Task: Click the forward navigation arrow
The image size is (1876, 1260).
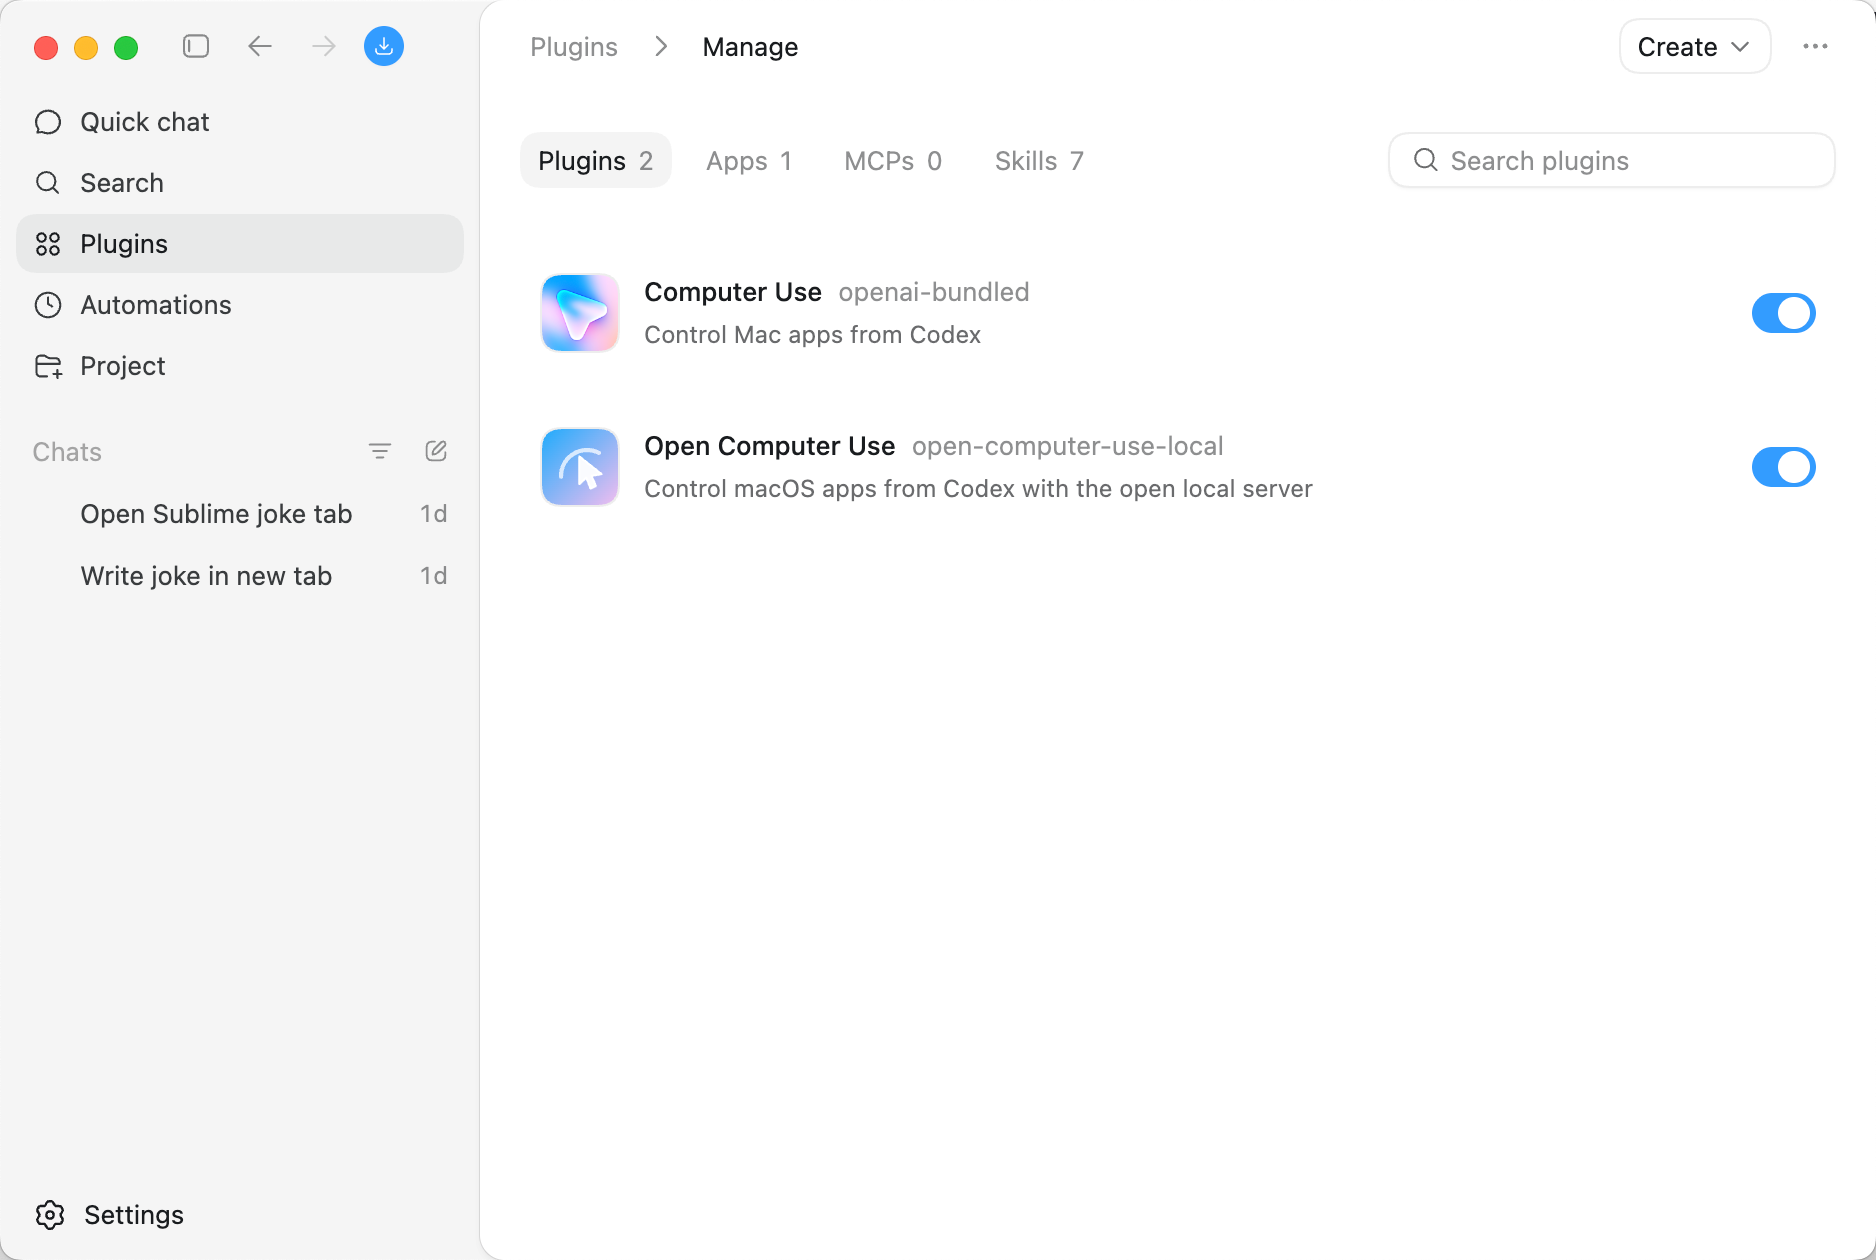Action: [323, 47]
